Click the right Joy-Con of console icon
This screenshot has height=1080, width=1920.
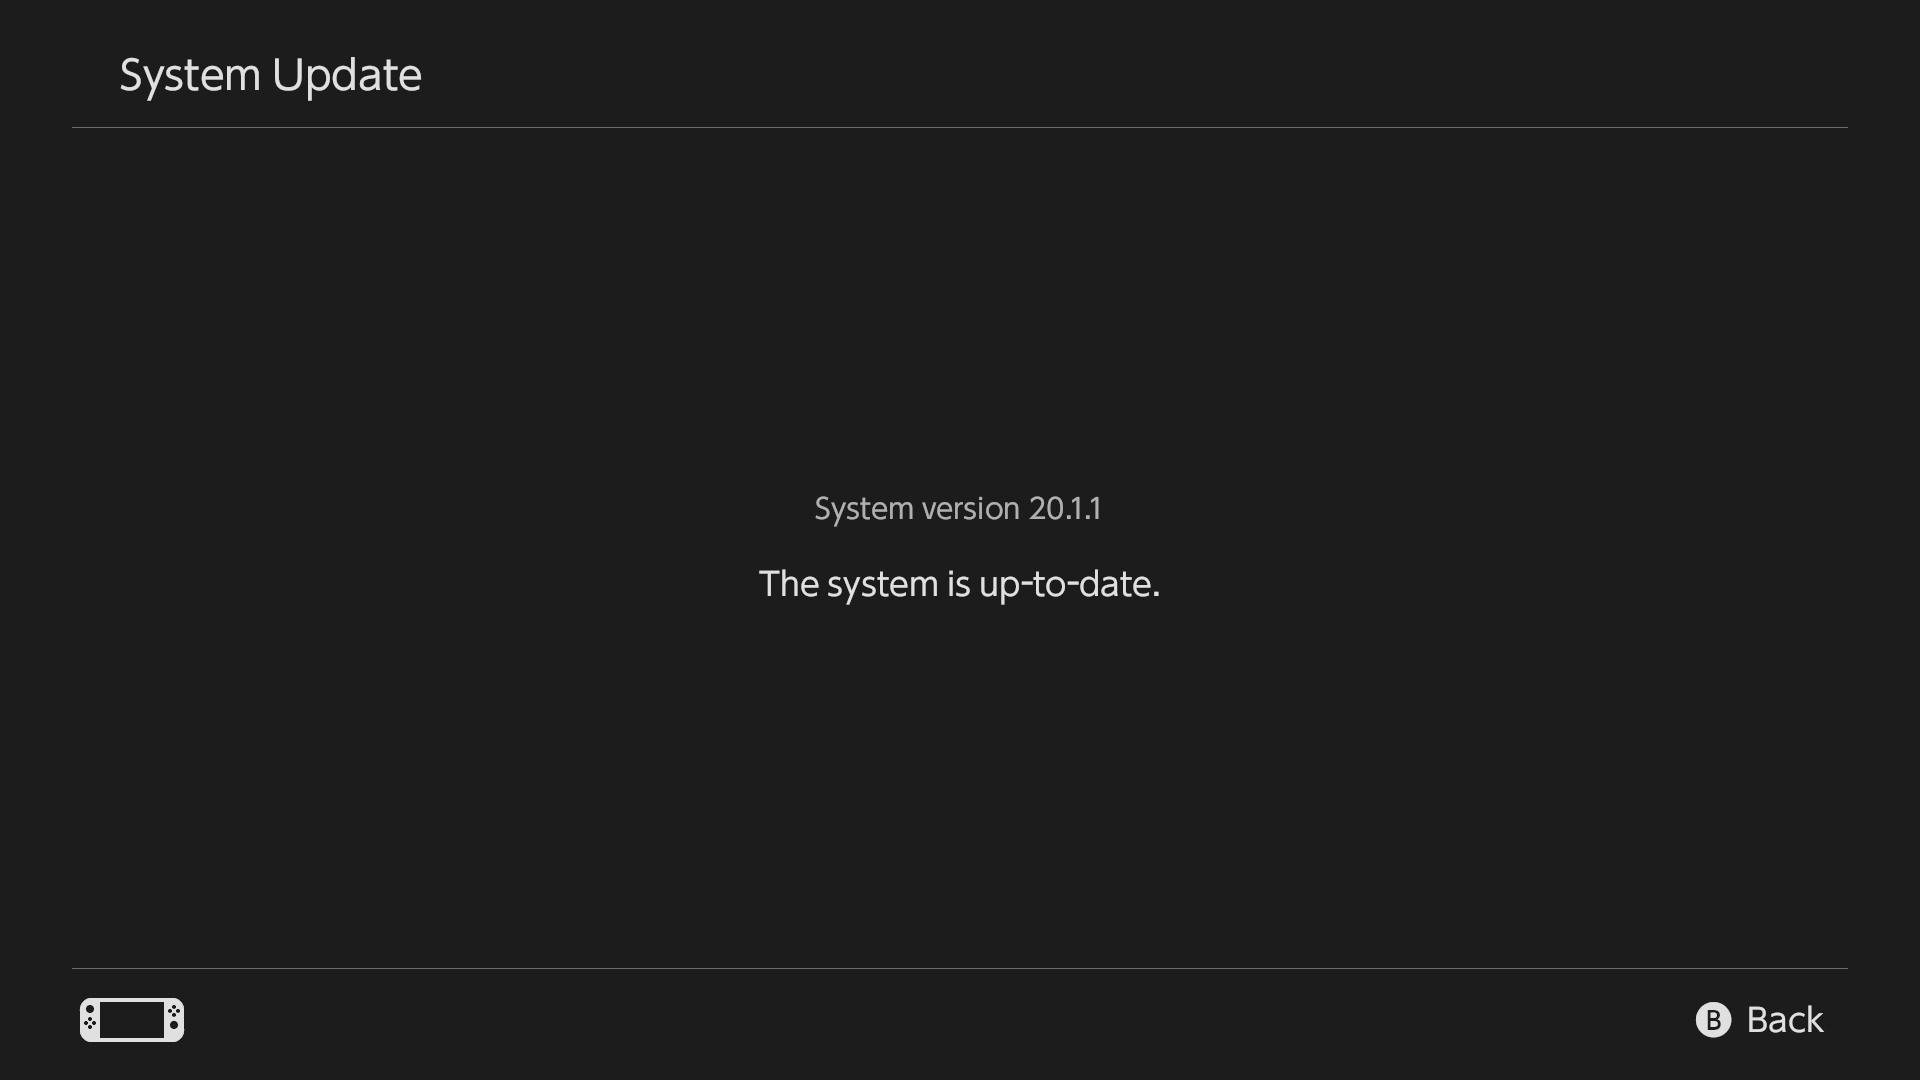(174, 1020)
